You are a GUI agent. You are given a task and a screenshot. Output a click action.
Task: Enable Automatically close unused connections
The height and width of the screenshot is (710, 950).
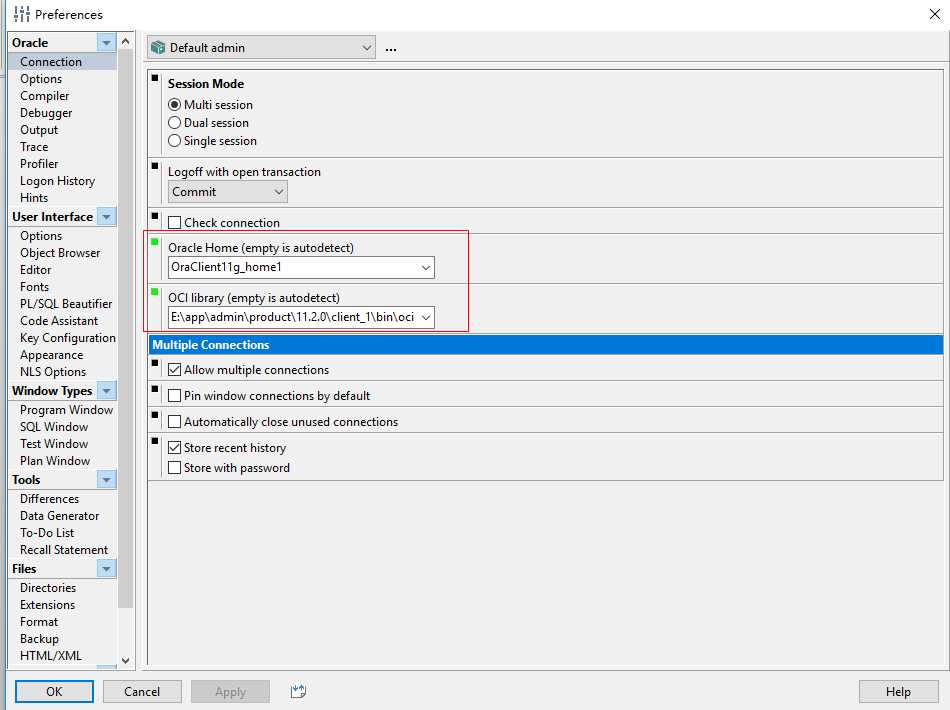[x=174, y=422]
